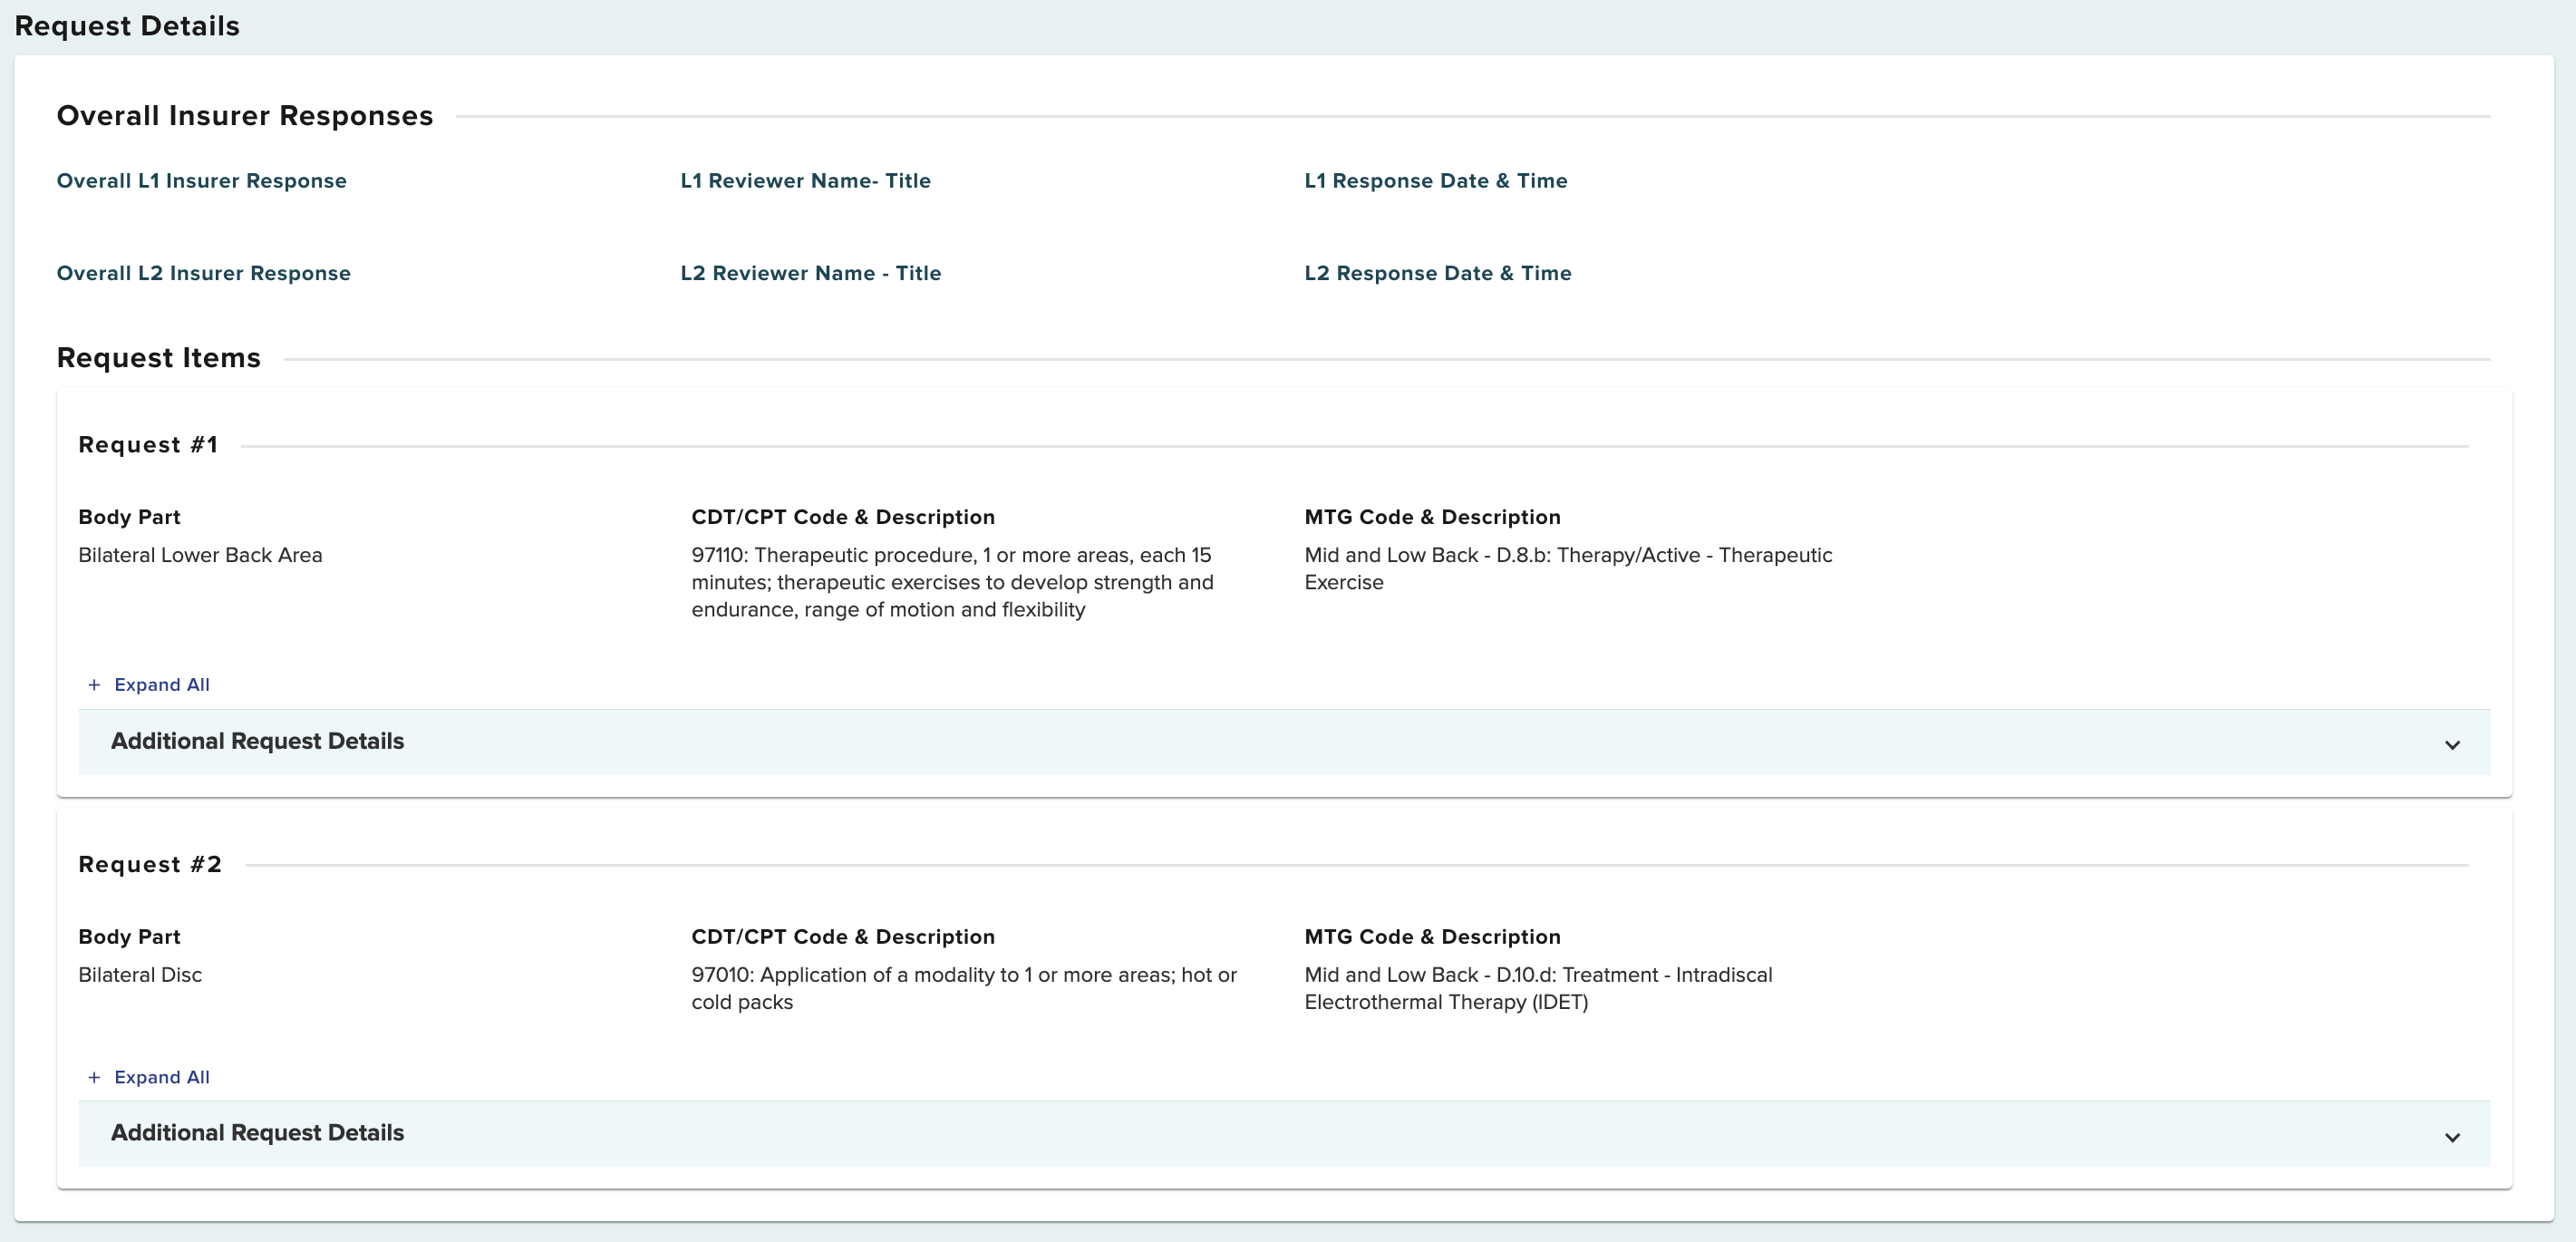Expand Request #1 Additional Request Details panel
The height and width of the screenshot is (1242, 2576).
click(x=257, y=742)
